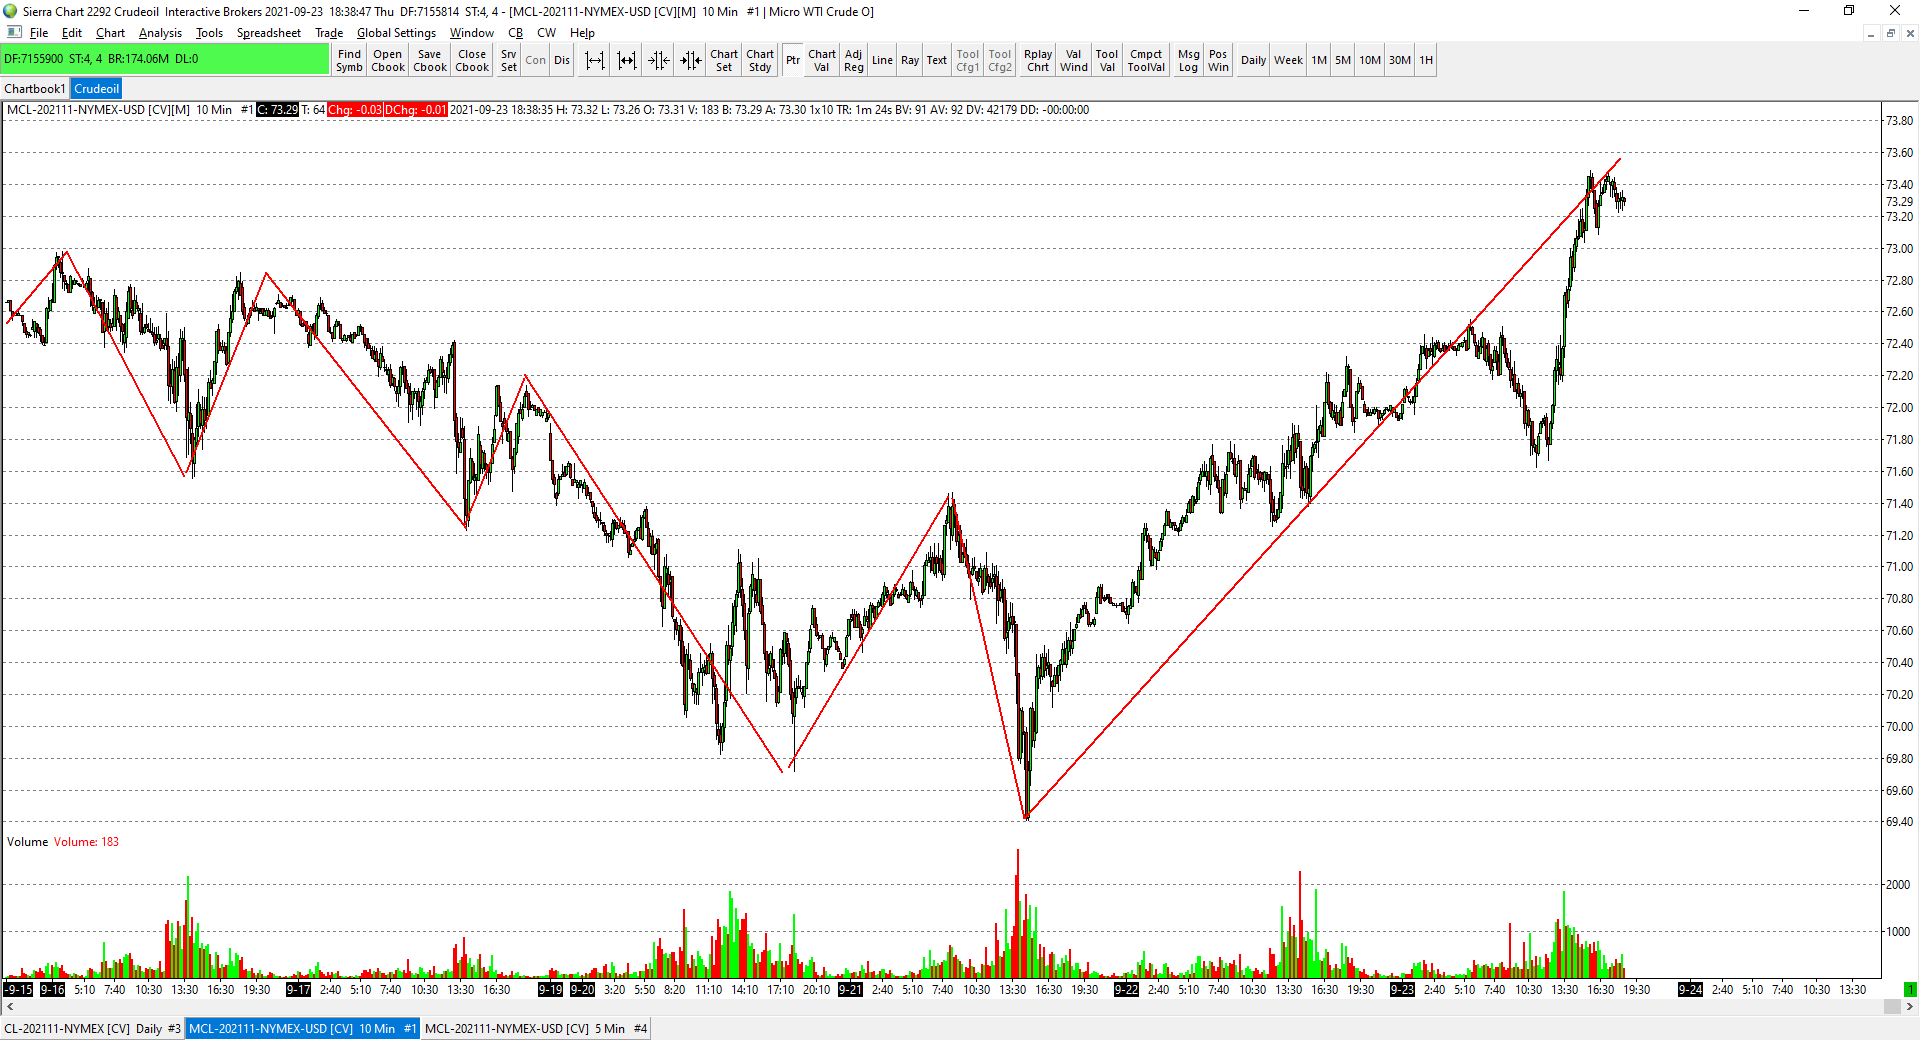Open the File menu
This screenshot has height=1040, width=1920.
(x=39, y=33)
